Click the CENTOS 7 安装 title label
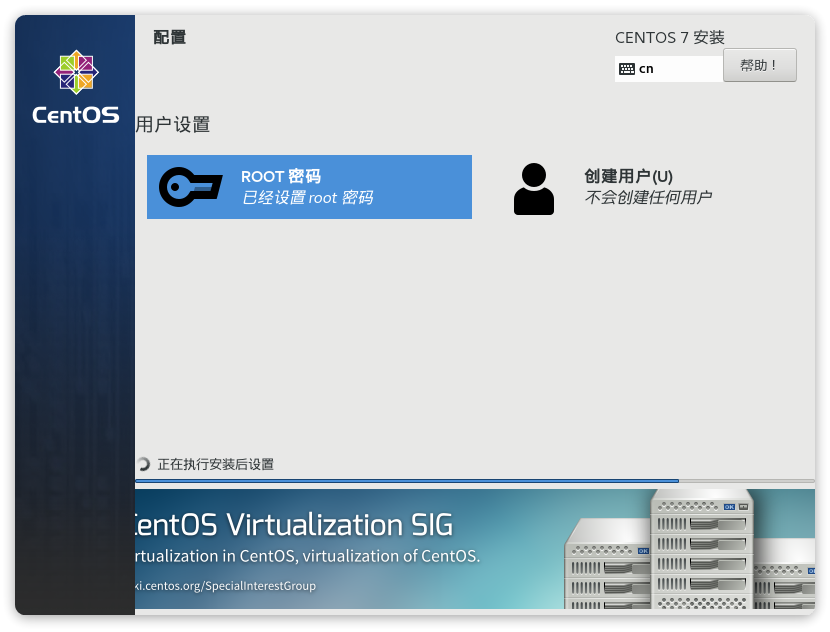Screen dimensions: 830x632 tap(670, 37)
